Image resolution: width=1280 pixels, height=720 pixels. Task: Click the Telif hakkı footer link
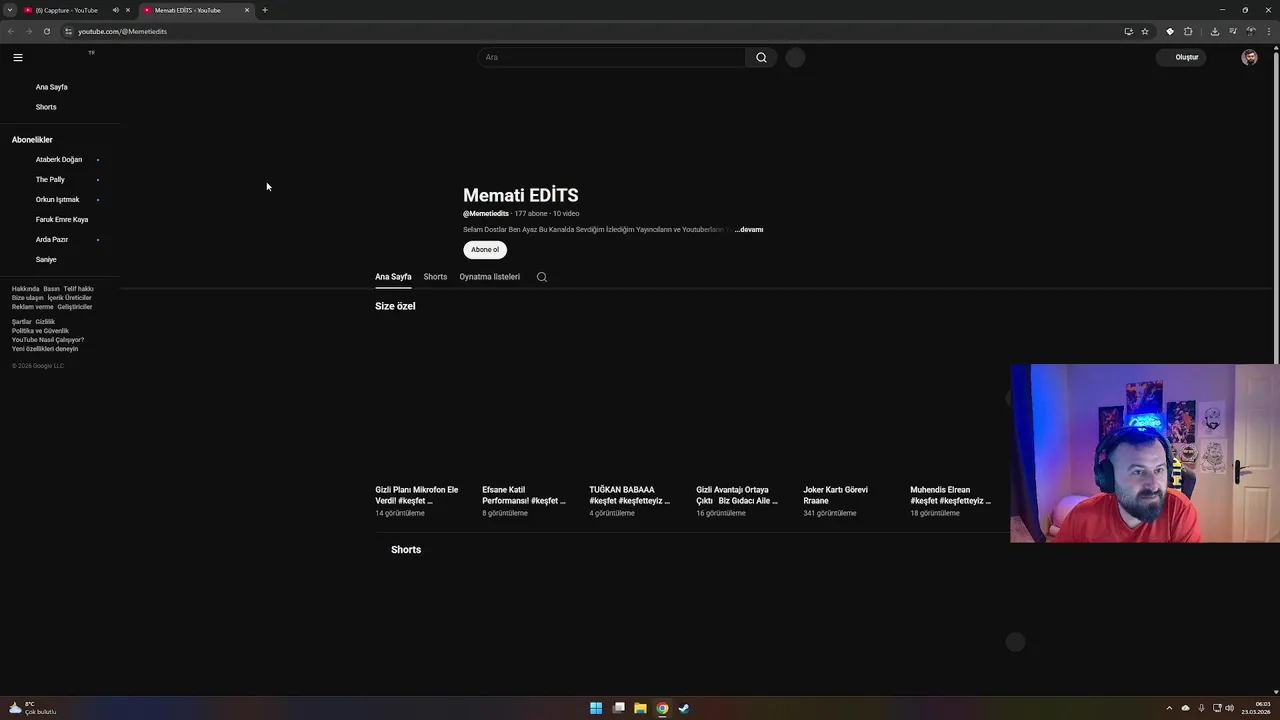pos(78,289)
